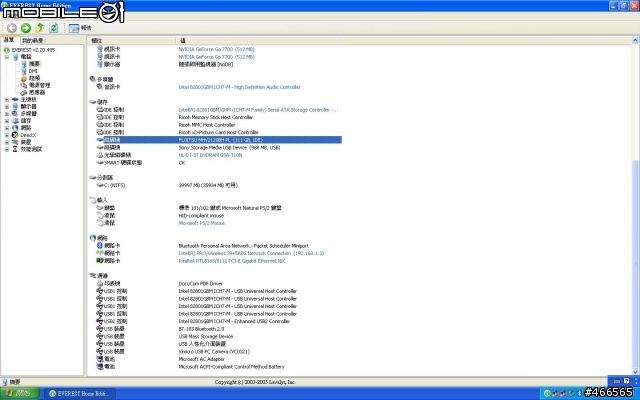Click the Input (輸入) section header icon
640x400 pixels.
[x=93, y=200]
